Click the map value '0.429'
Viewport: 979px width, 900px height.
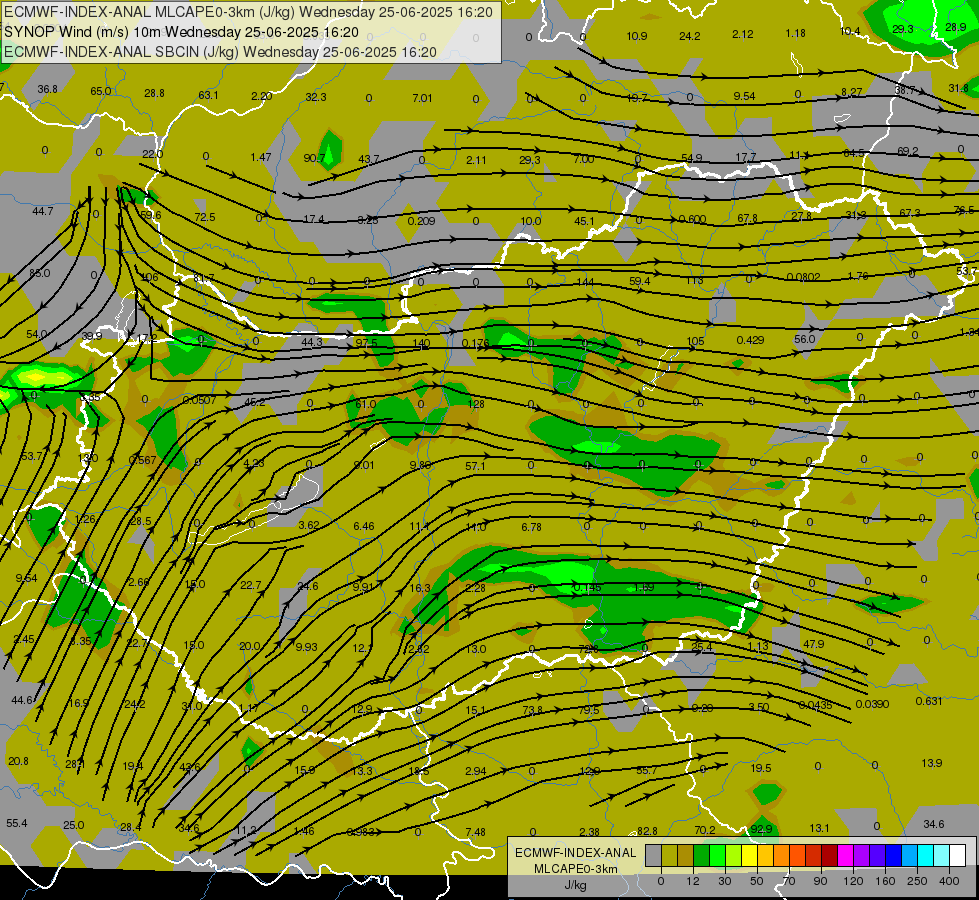(x=750, y=340)
